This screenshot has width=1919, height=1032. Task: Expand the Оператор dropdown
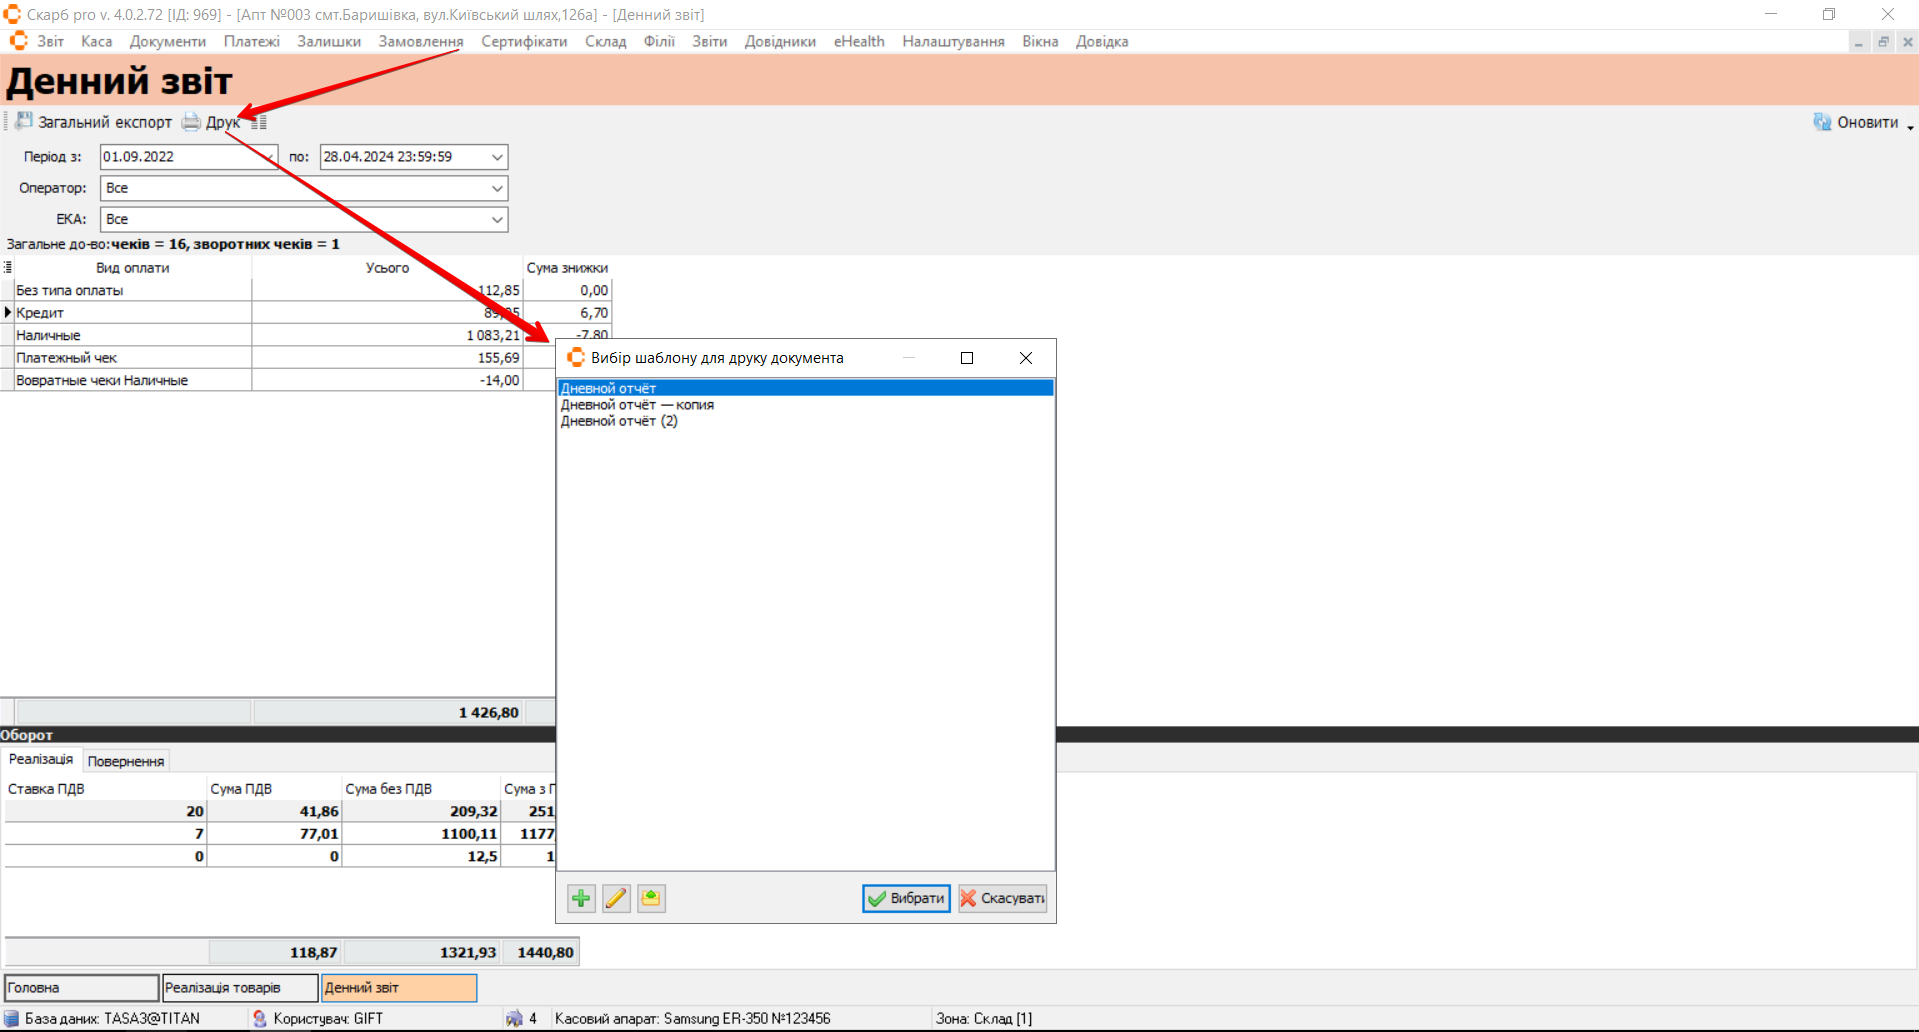point(497,188)
